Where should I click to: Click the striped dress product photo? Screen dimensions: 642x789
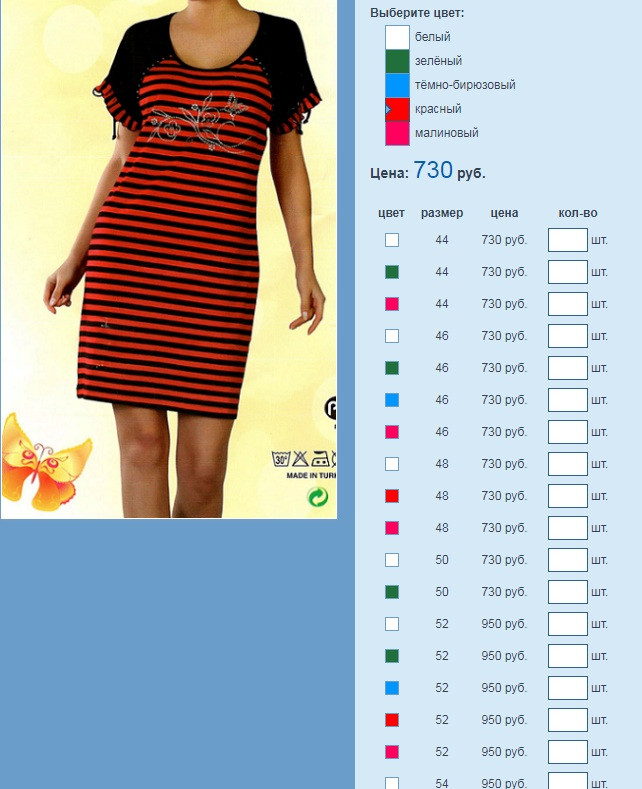(x=169, y=259)
